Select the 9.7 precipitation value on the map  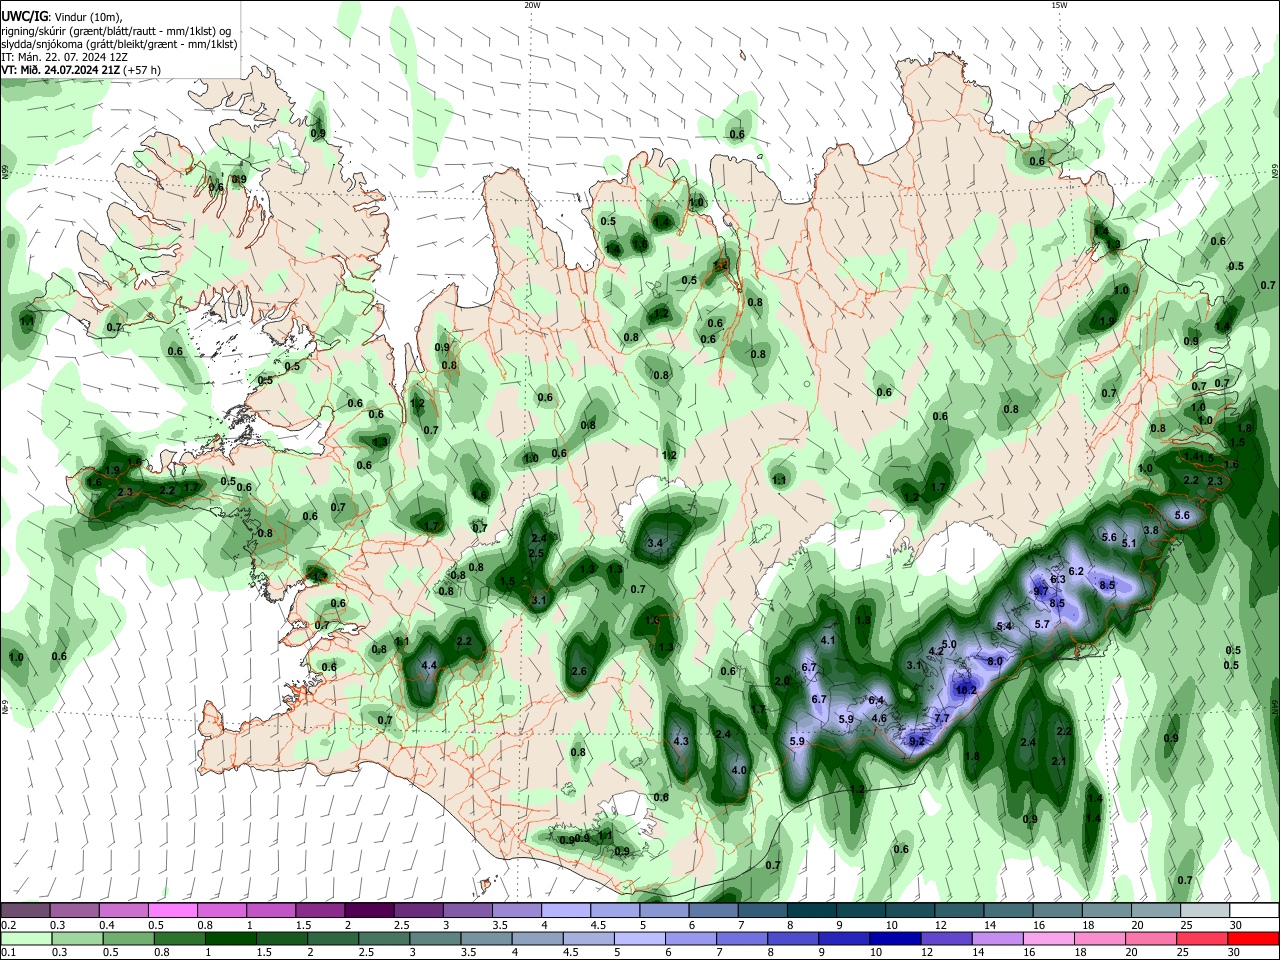tap(1041, 592)
